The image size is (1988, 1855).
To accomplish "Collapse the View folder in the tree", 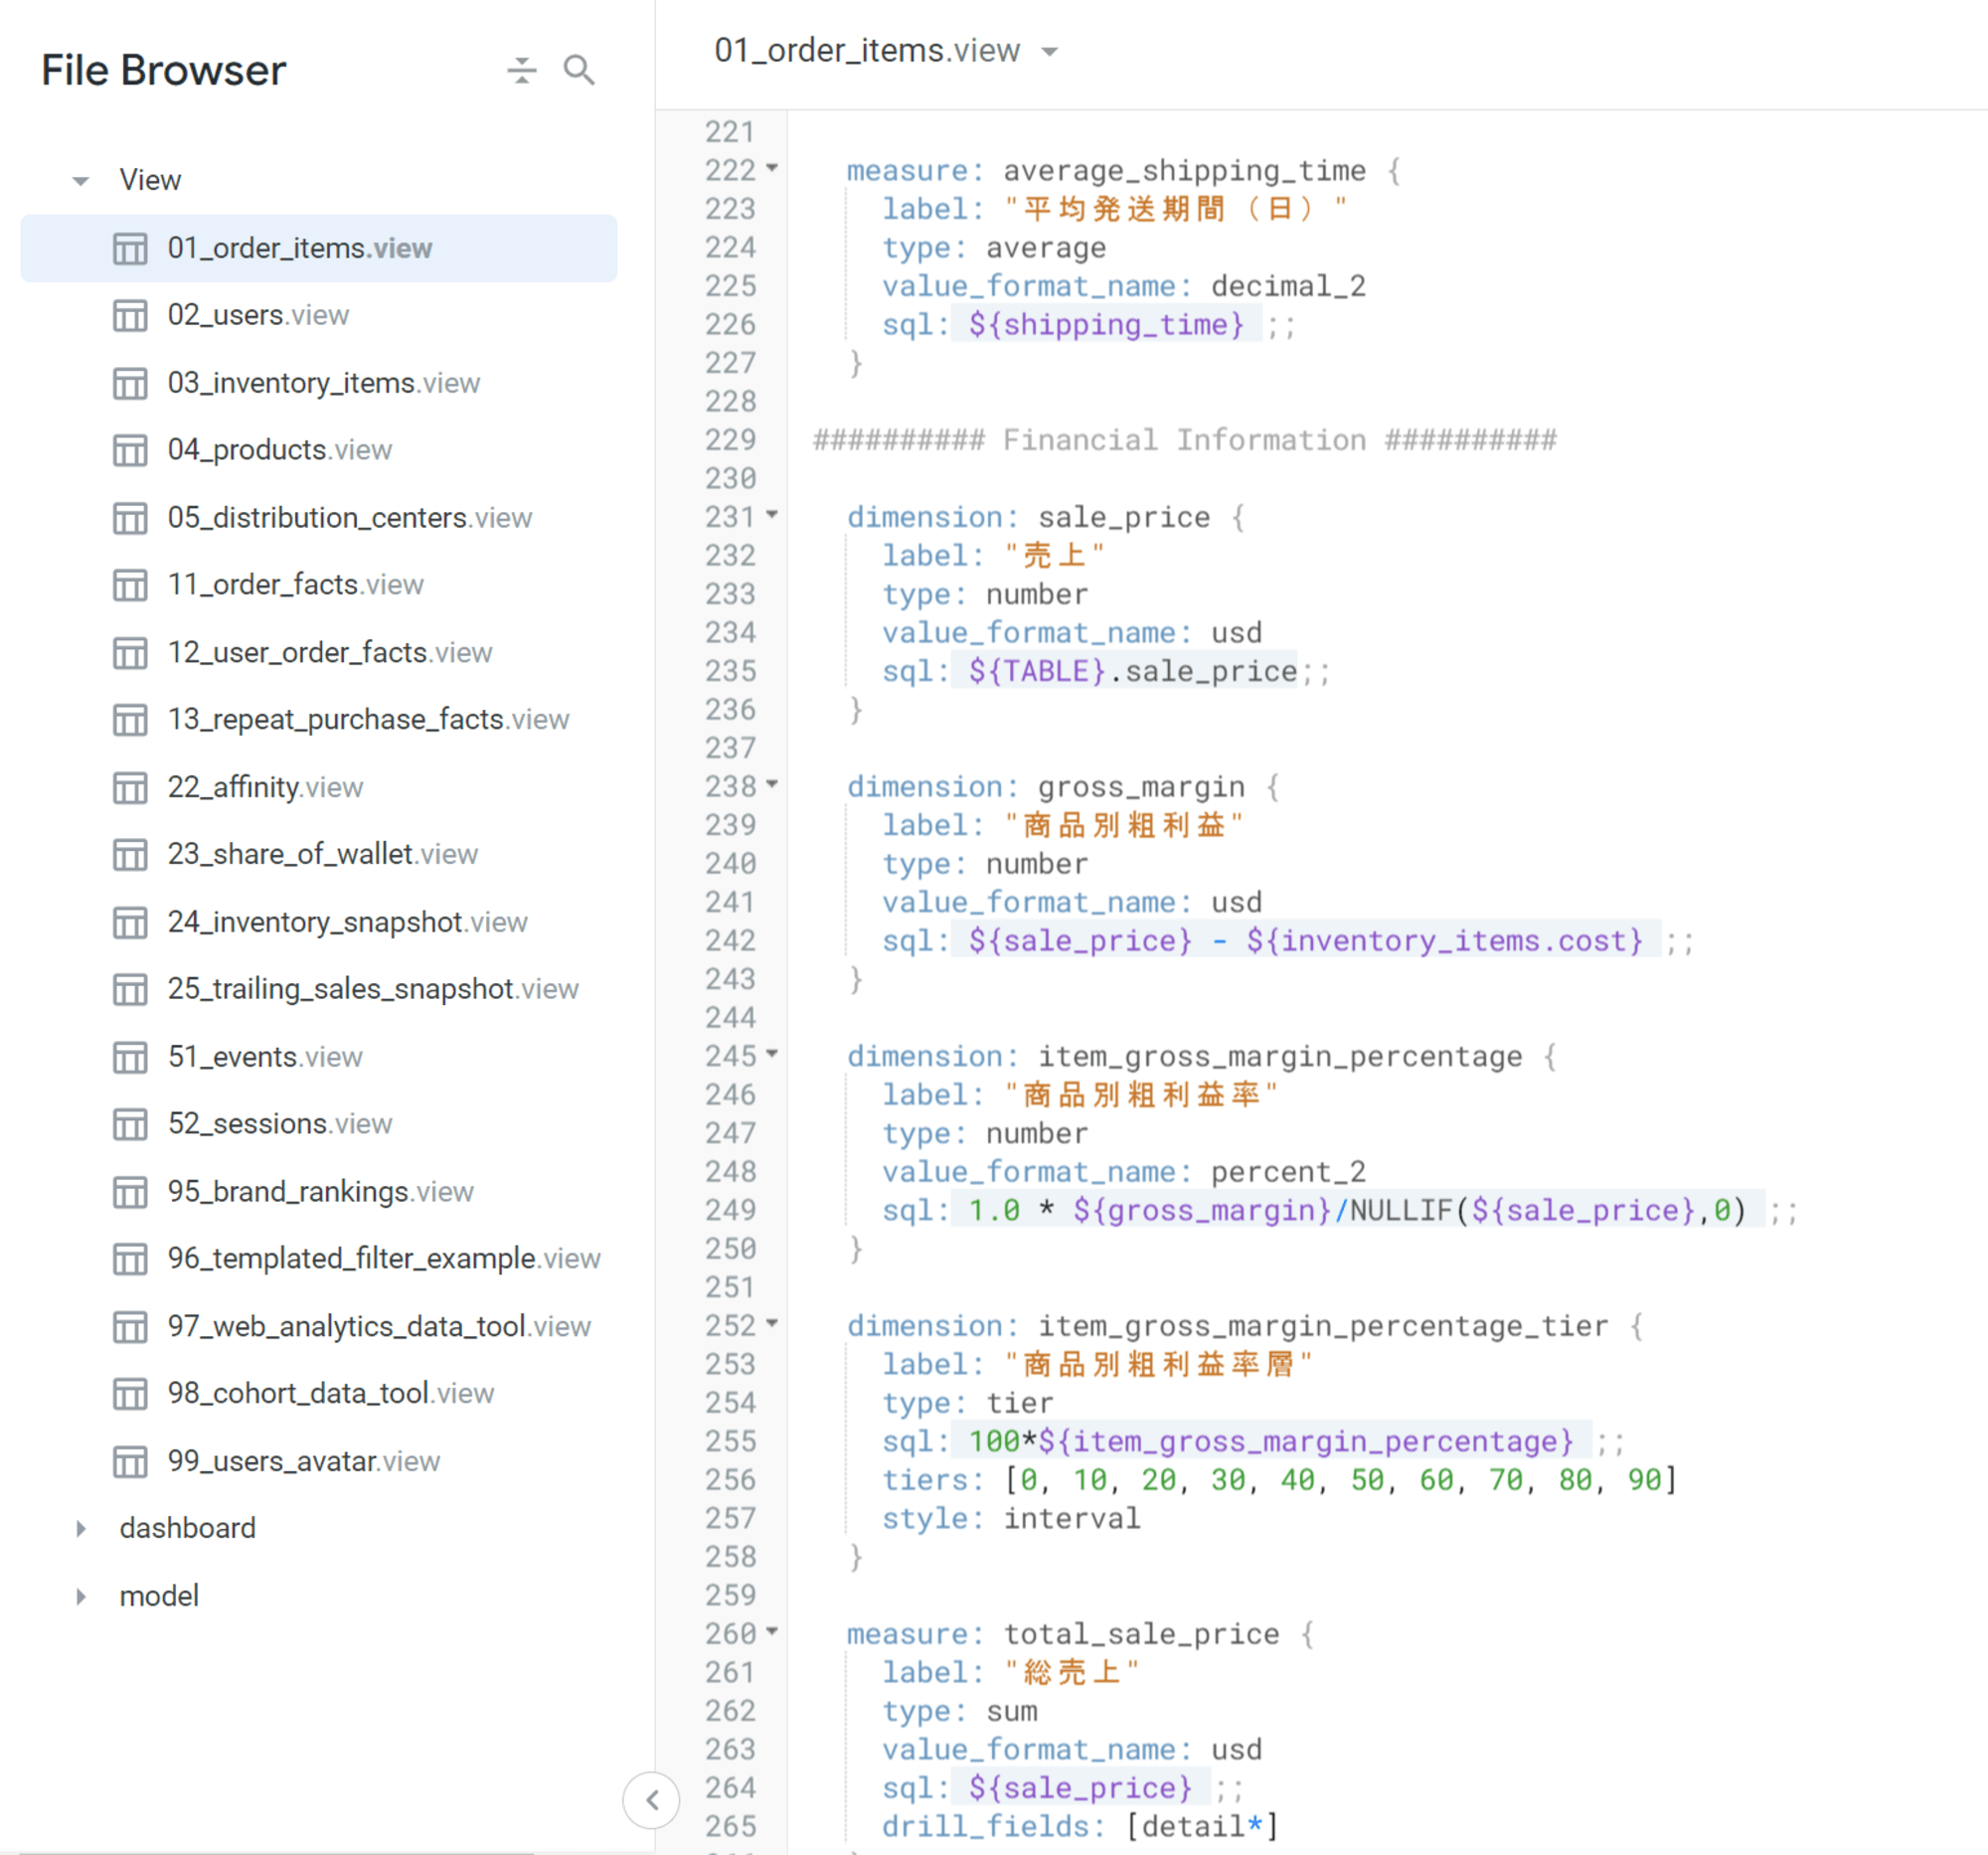I will point(81,181).
